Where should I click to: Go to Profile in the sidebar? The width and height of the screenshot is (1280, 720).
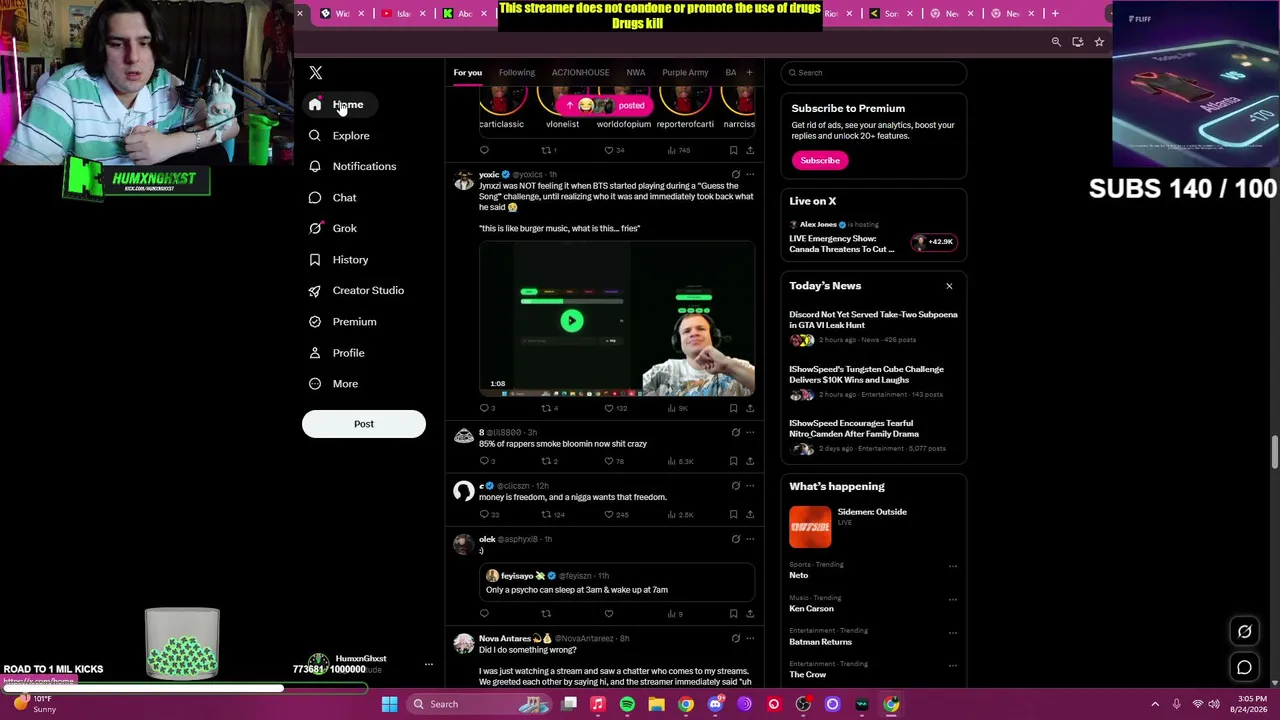[x=337, y=353]
